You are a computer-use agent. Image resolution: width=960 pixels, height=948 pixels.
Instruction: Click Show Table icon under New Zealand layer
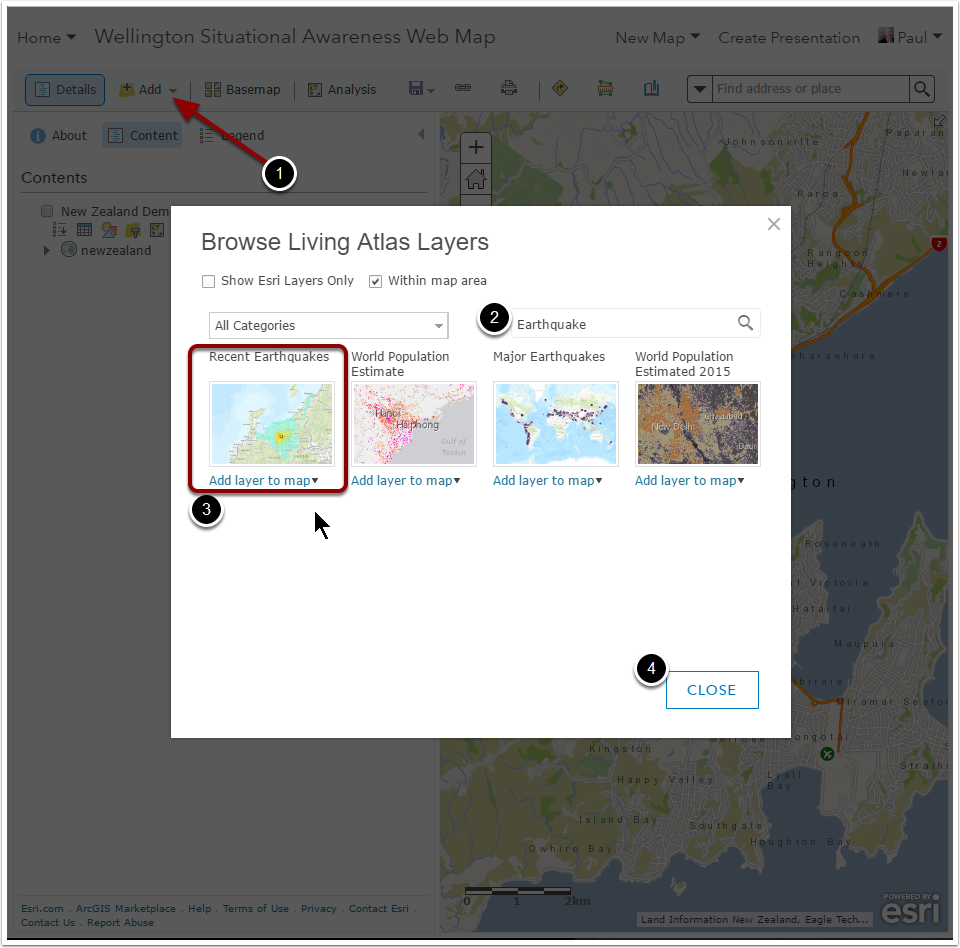coord(84,230)
